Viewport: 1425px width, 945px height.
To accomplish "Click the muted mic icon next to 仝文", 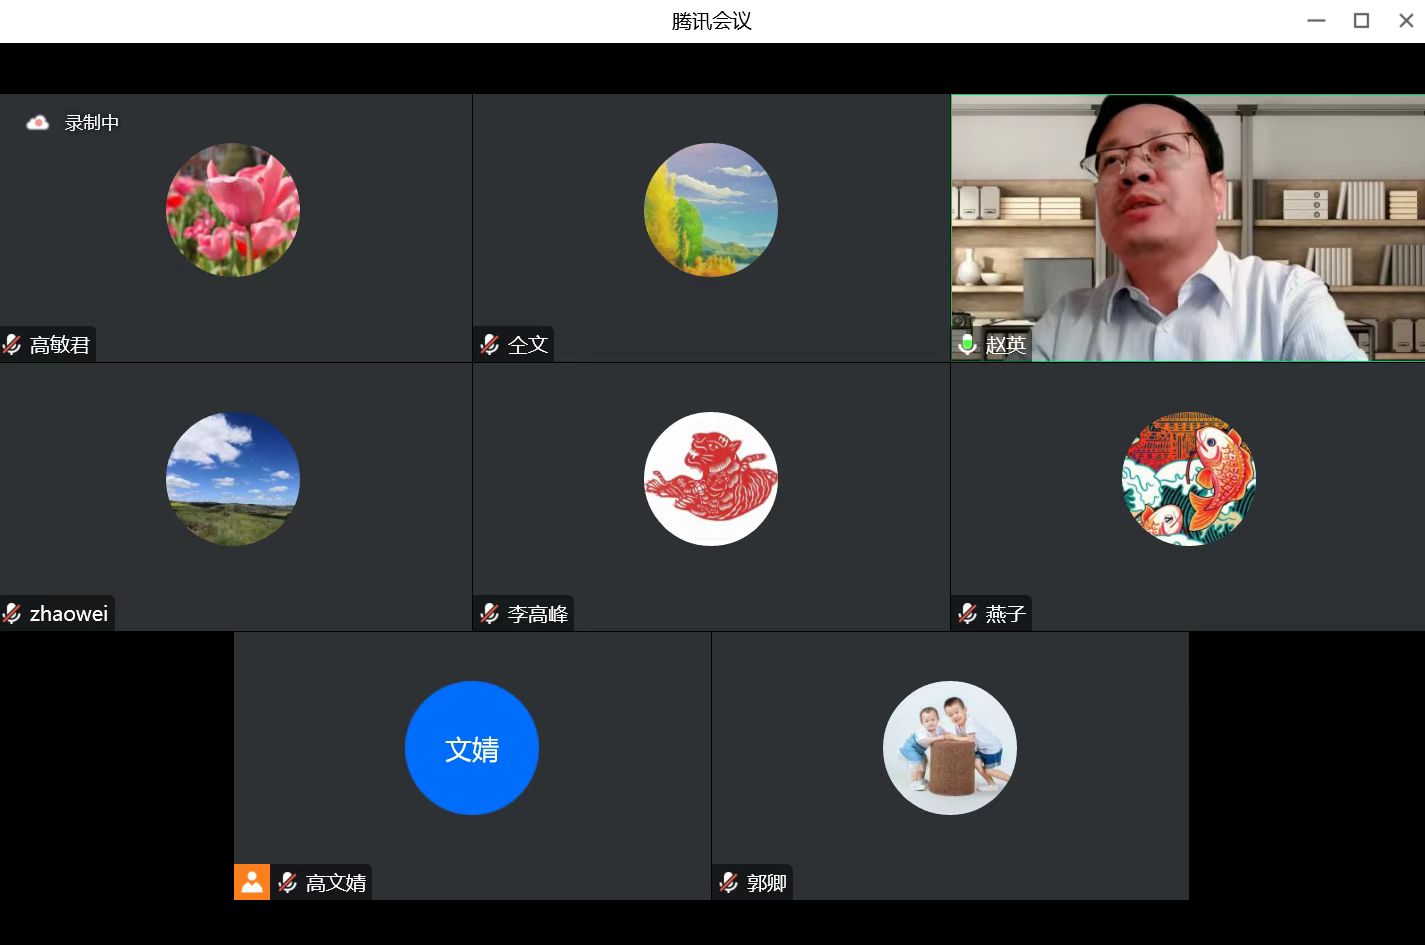I will 489,345.
